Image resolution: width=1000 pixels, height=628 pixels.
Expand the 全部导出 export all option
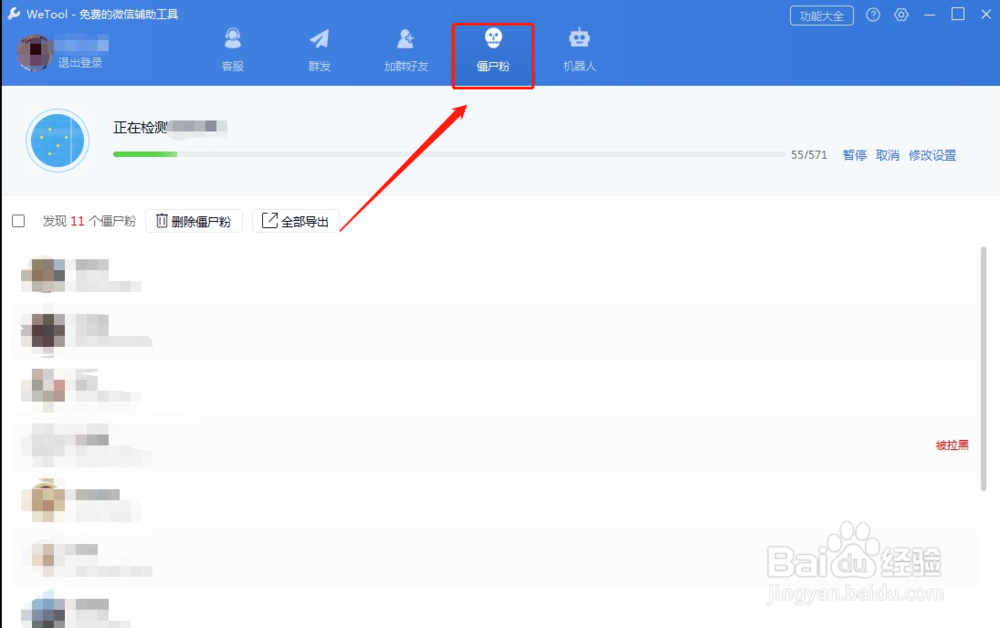coord(296,220)
